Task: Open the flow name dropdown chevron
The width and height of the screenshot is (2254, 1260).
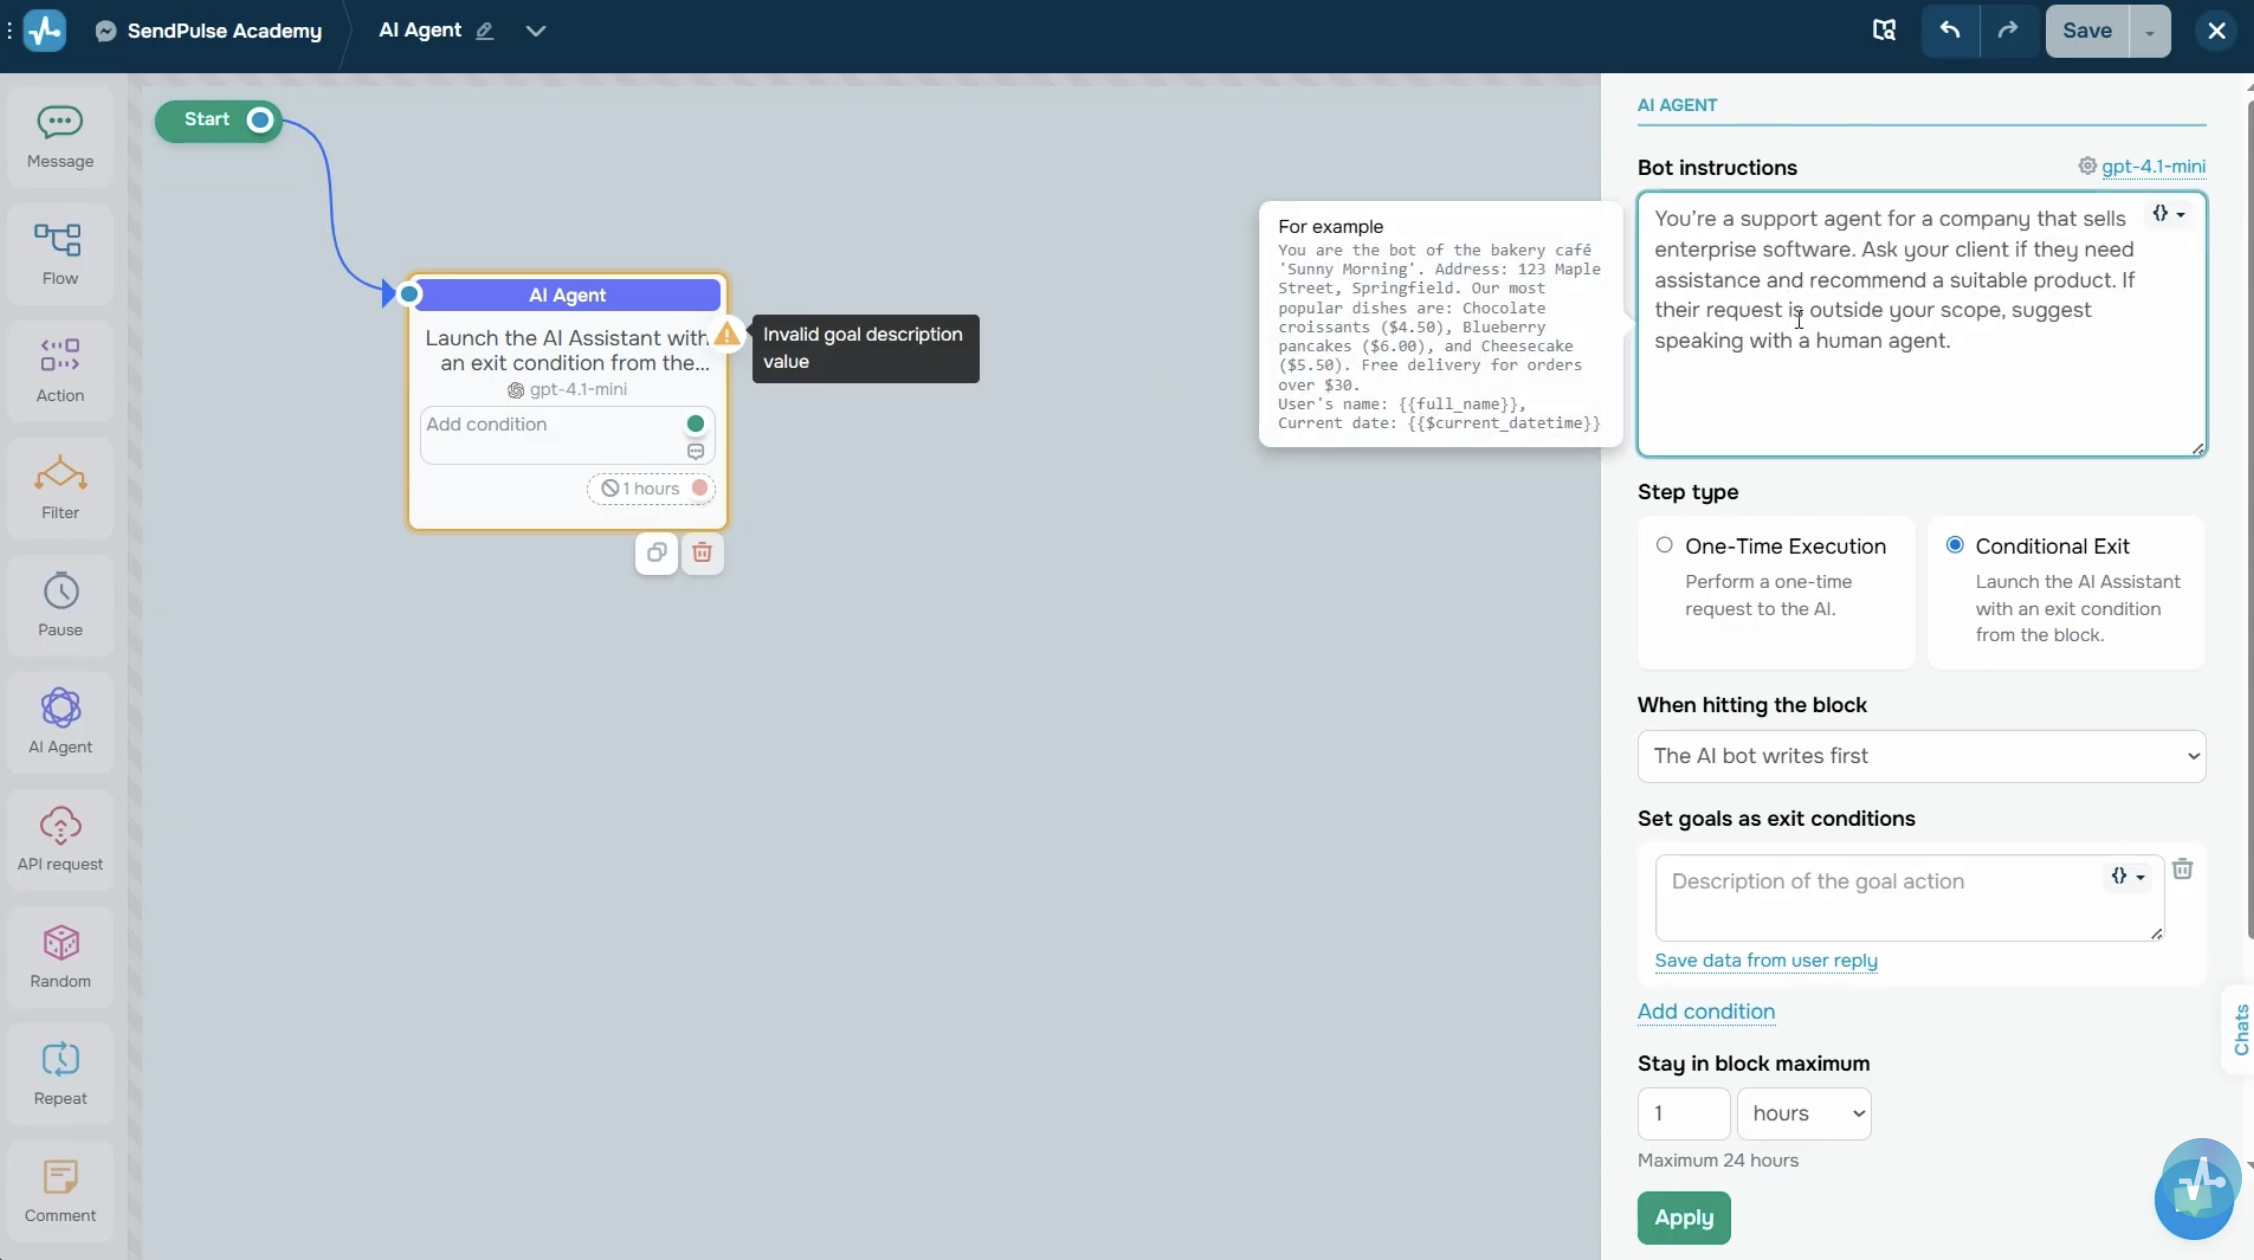Action: point(536,31)
